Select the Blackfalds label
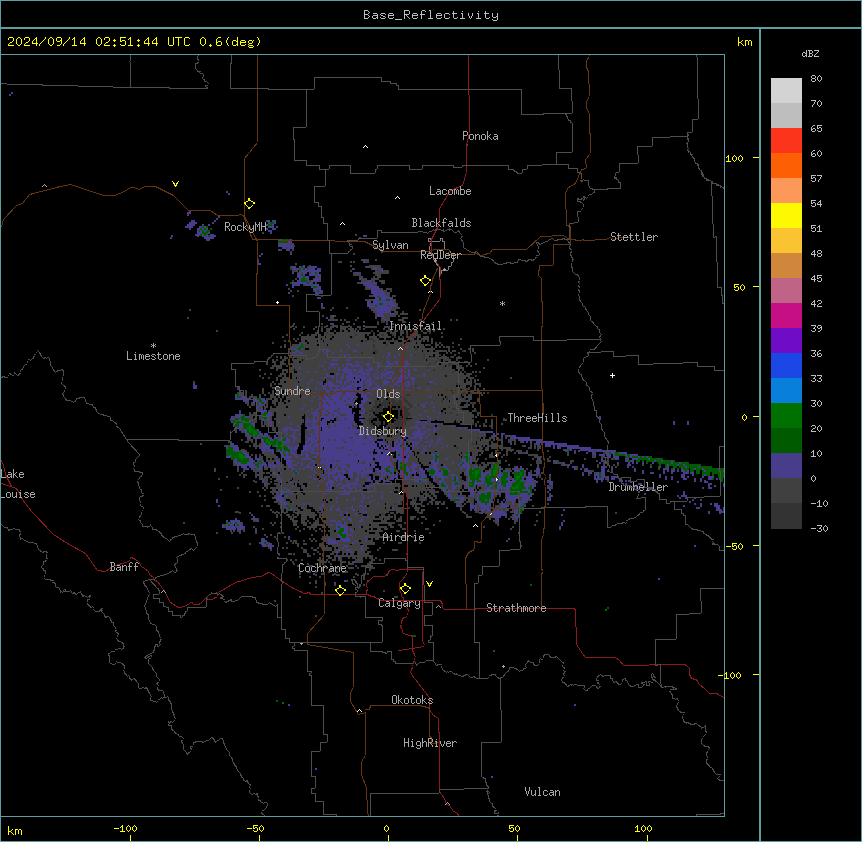The height and width of the screenshot is (842, 862). pyautogui.click(x=441, y=223)
